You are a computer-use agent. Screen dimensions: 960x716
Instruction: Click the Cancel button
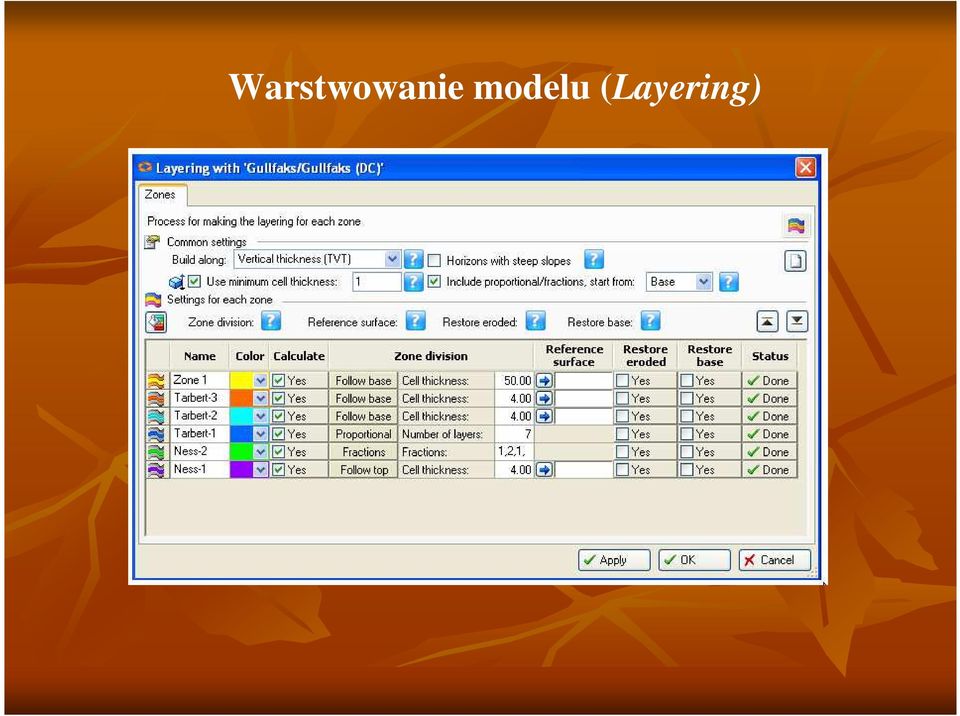[774, 560]
